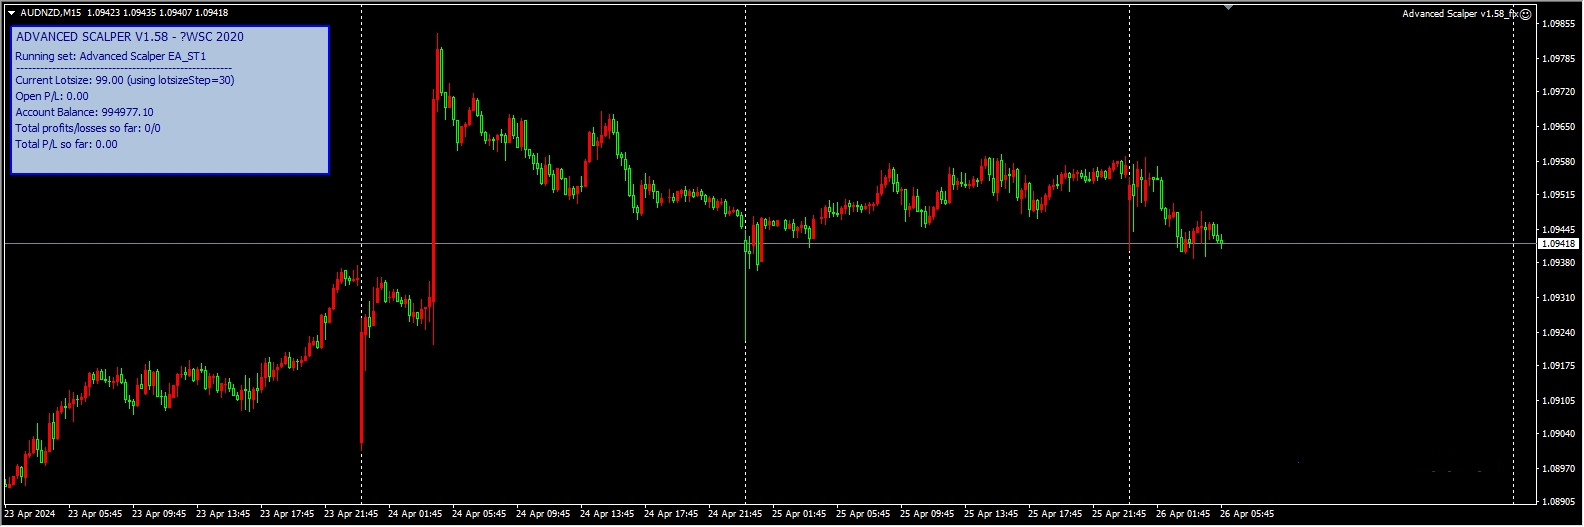Viewport: 1584px width, 527px height.
Task: Click the Total P/L so far: 0.00 line
Action: [66, 144]
